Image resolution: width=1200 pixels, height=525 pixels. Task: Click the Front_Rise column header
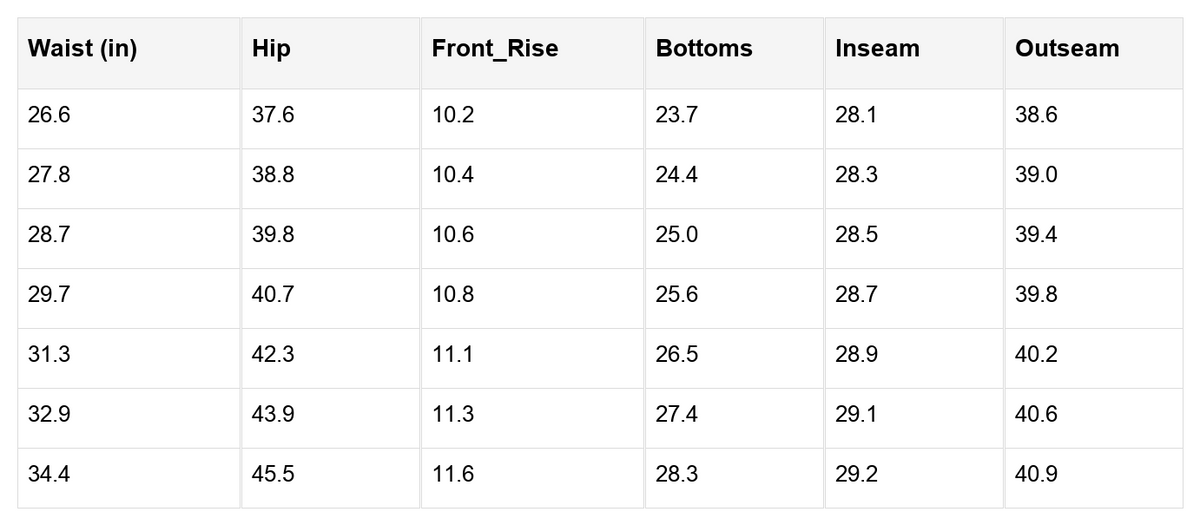click(533, 53)
